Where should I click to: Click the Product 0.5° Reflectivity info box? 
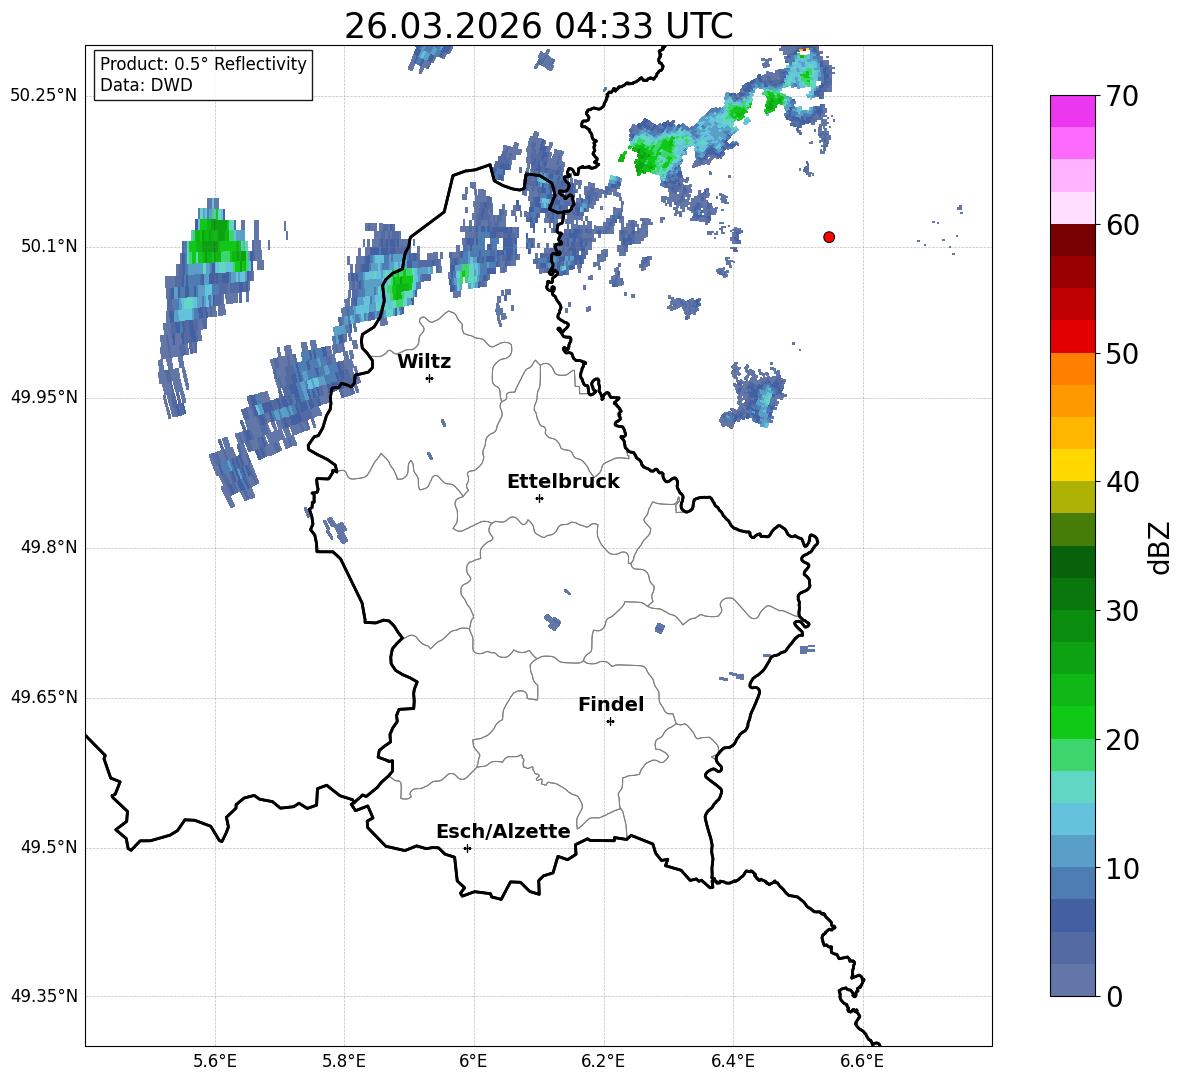(x=203, y=74)
